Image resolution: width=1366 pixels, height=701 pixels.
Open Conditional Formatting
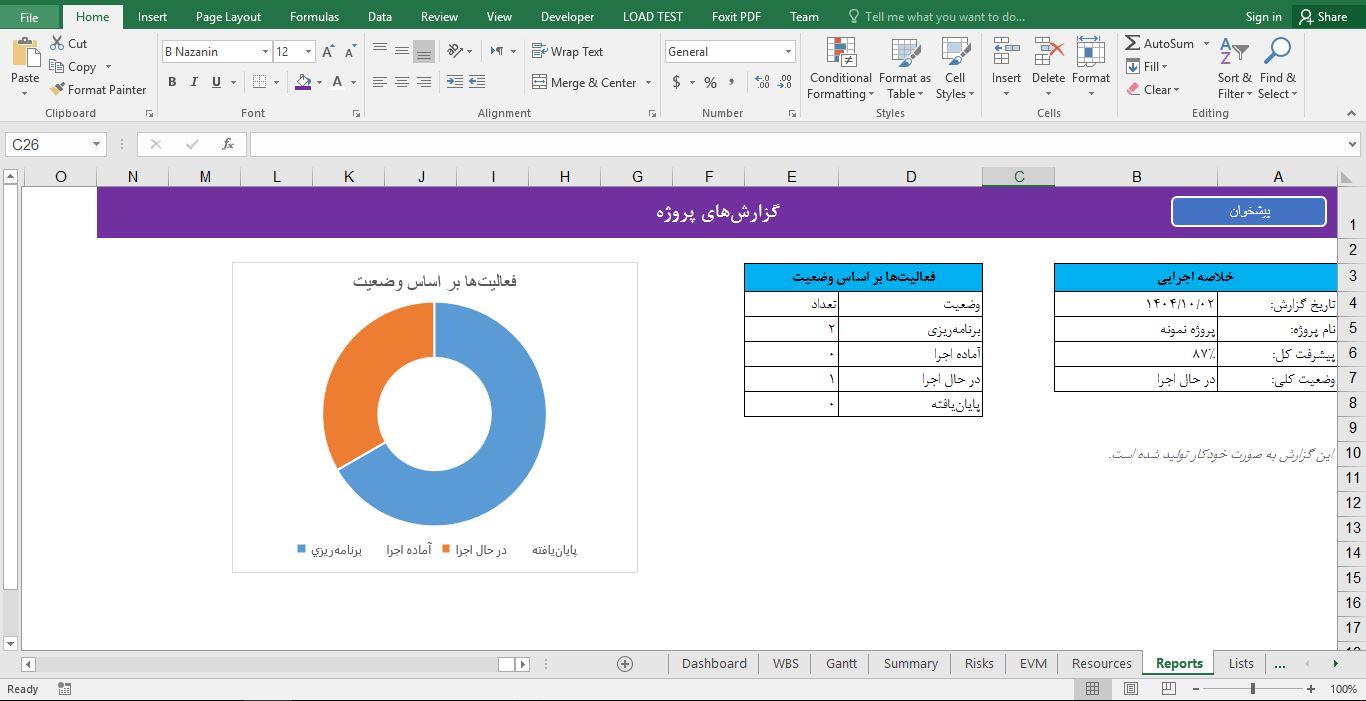(839, 67)
